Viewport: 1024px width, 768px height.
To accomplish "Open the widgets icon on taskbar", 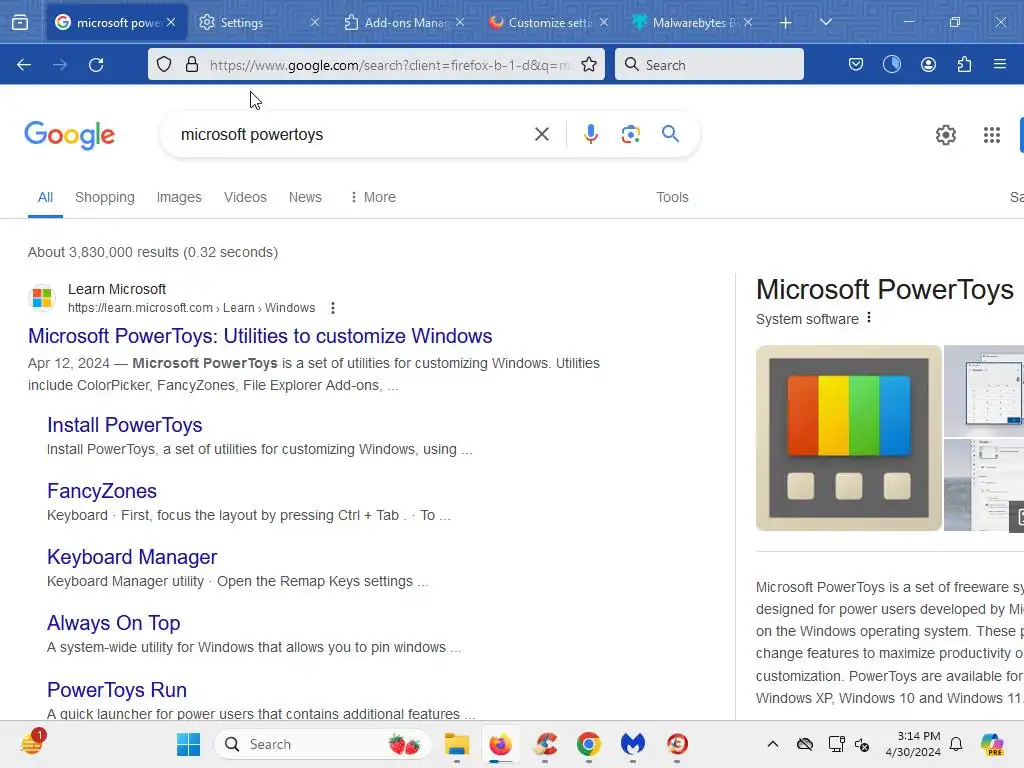I will 32,743.
